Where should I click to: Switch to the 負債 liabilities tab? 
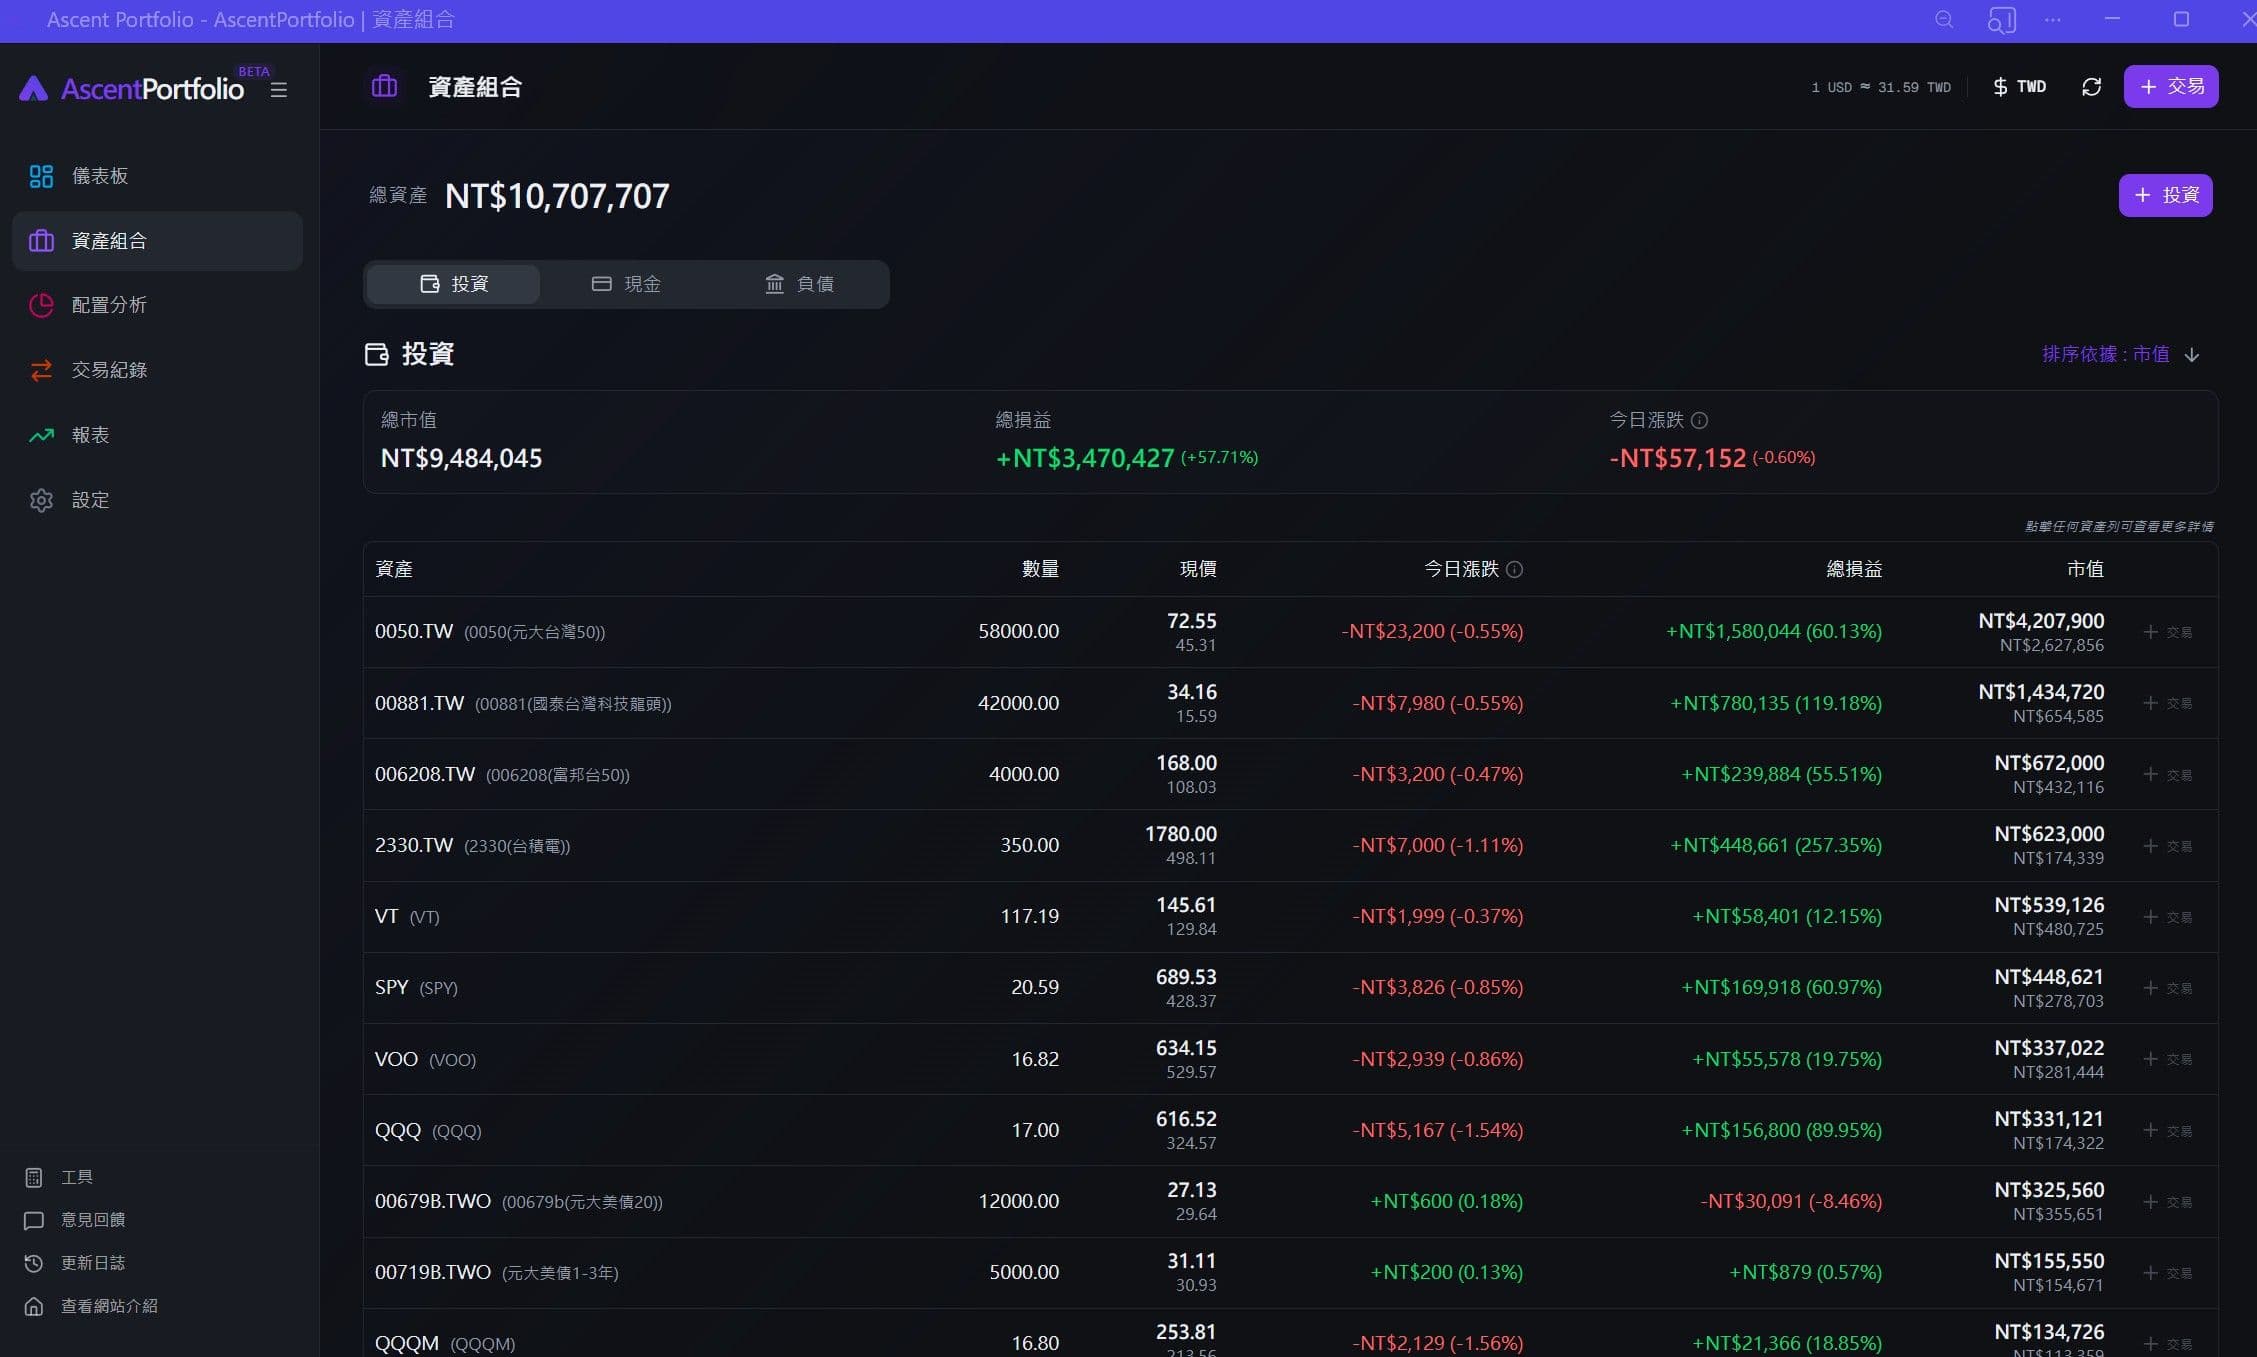(x=799, y=284)
